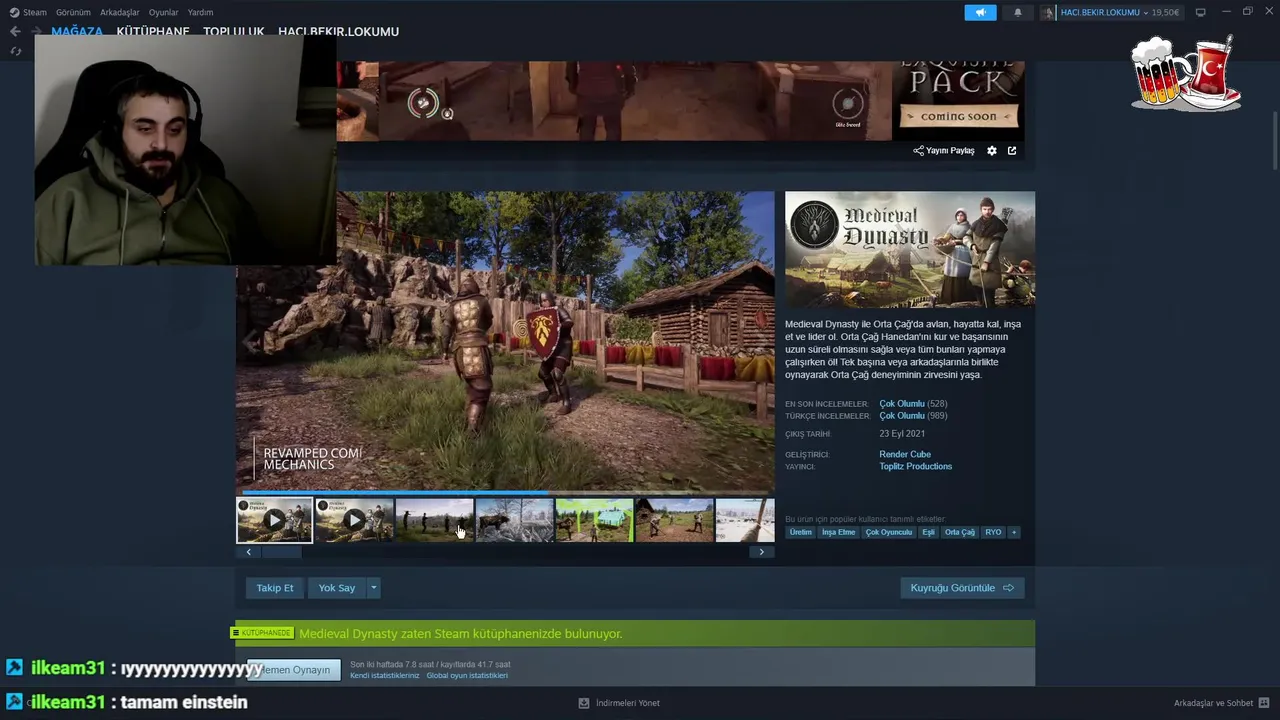Open Turkish reviews Çok Olumlu (989)
Viewport: 1280px width, 720px height.
(x=913, y=416)
